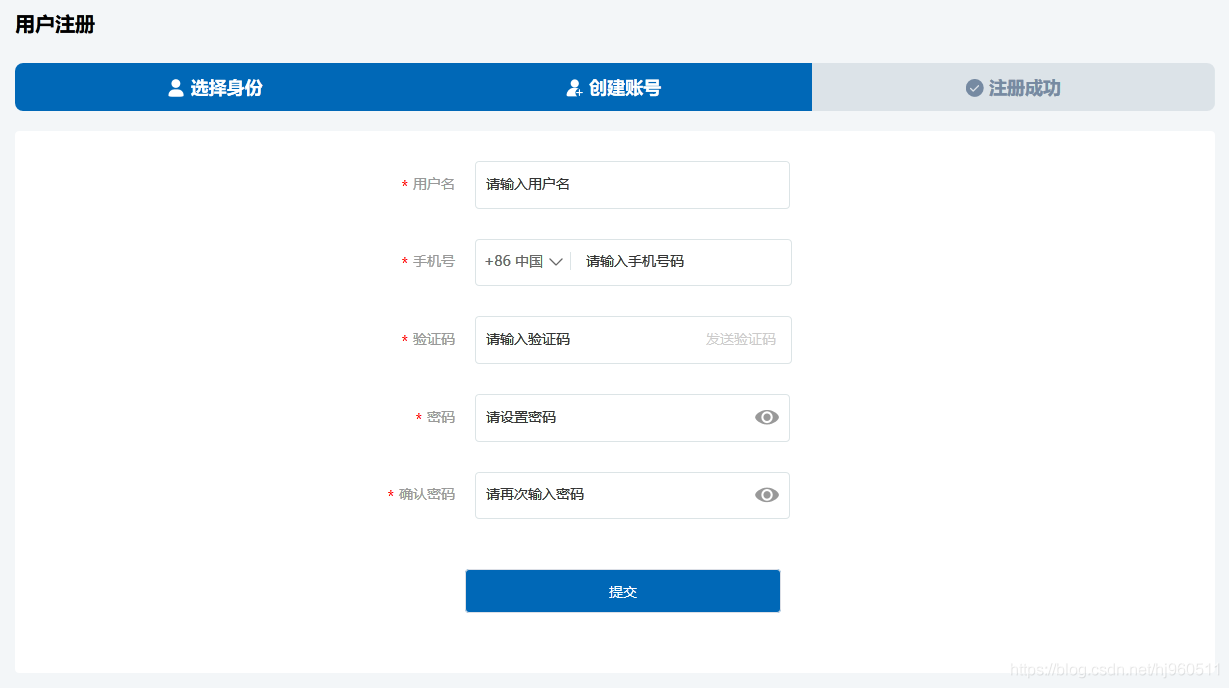Click the 手机号 field label

coord(434,262)
